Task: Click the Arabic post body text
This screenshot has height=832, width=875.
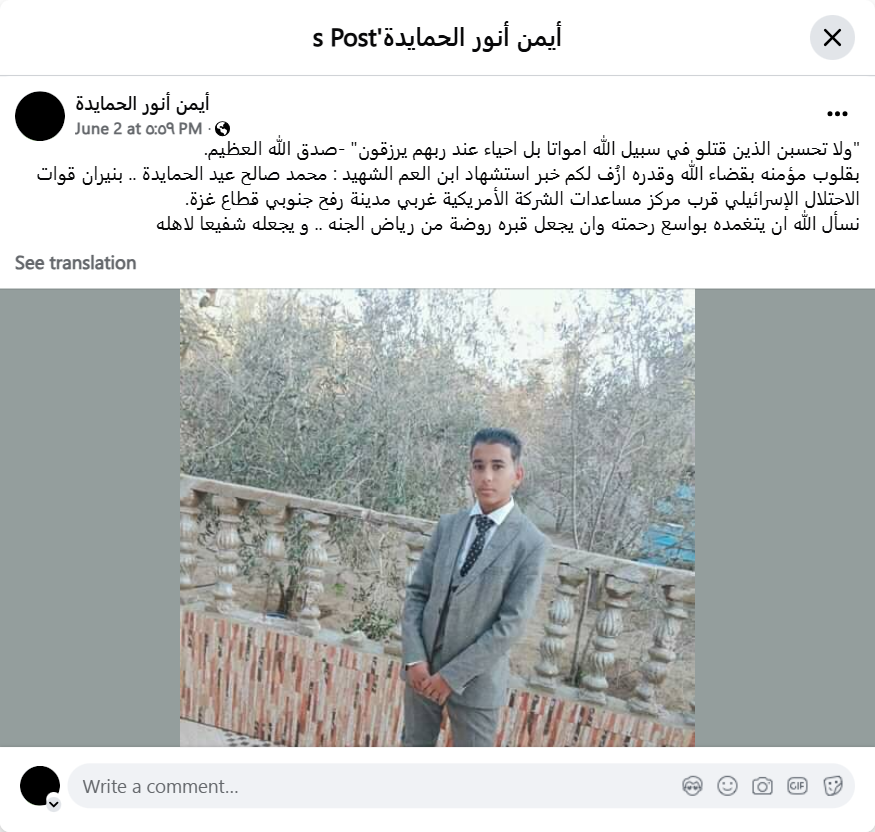Action: click(x=448, y=187)
